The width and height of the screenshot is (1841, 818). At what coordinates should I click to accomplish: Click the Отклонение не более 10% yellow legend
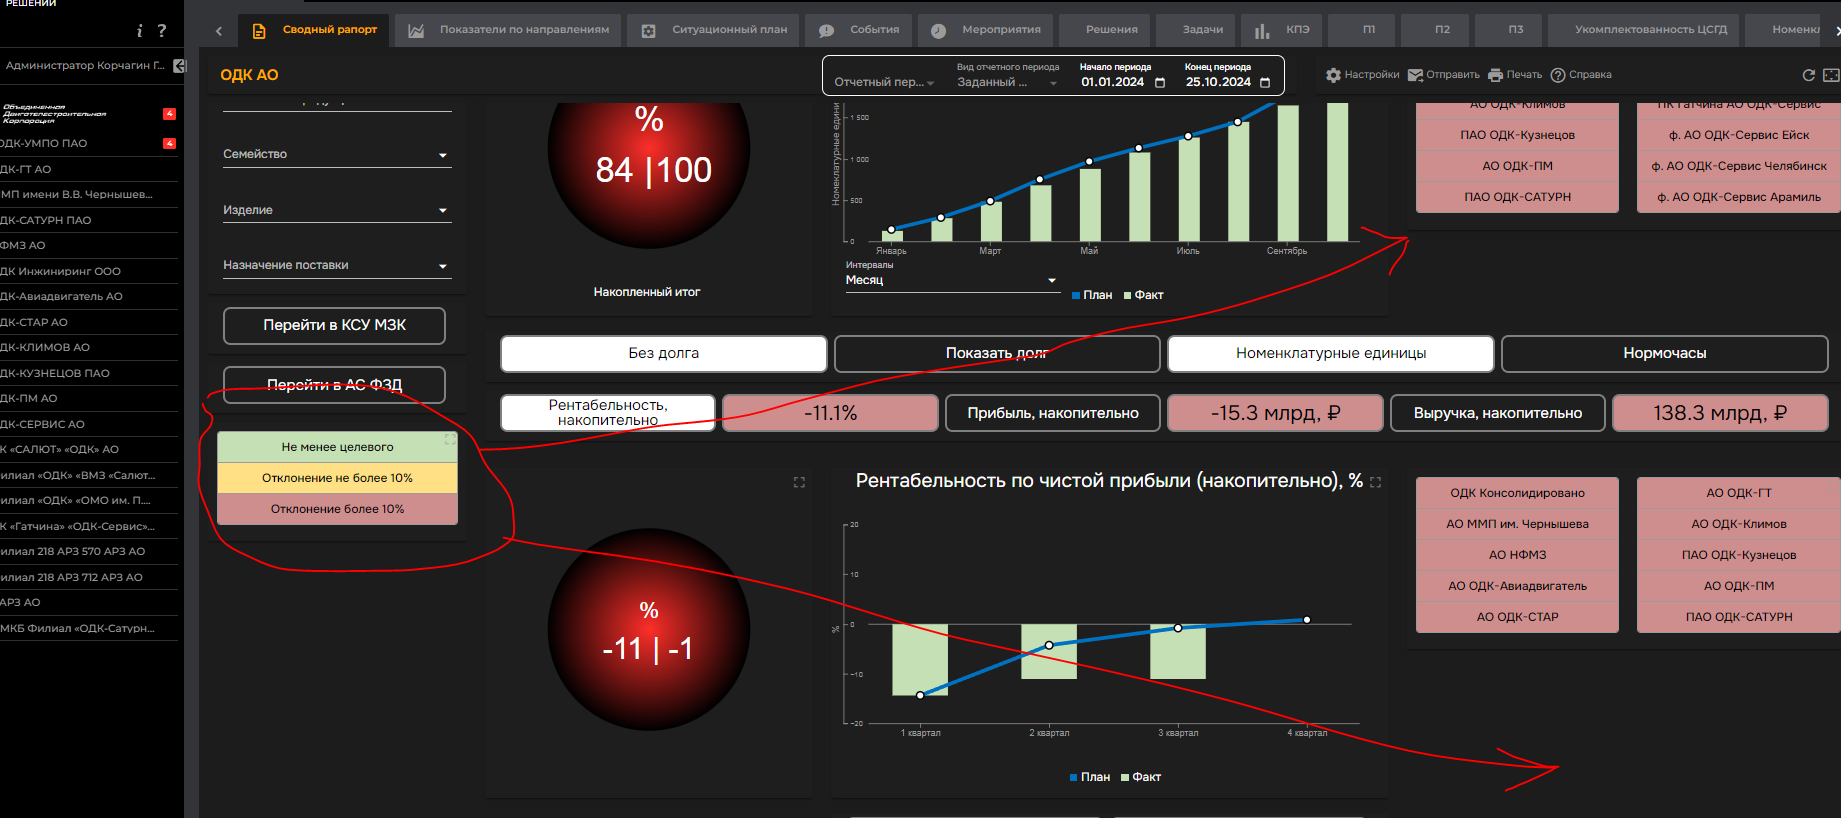point(337,478)
